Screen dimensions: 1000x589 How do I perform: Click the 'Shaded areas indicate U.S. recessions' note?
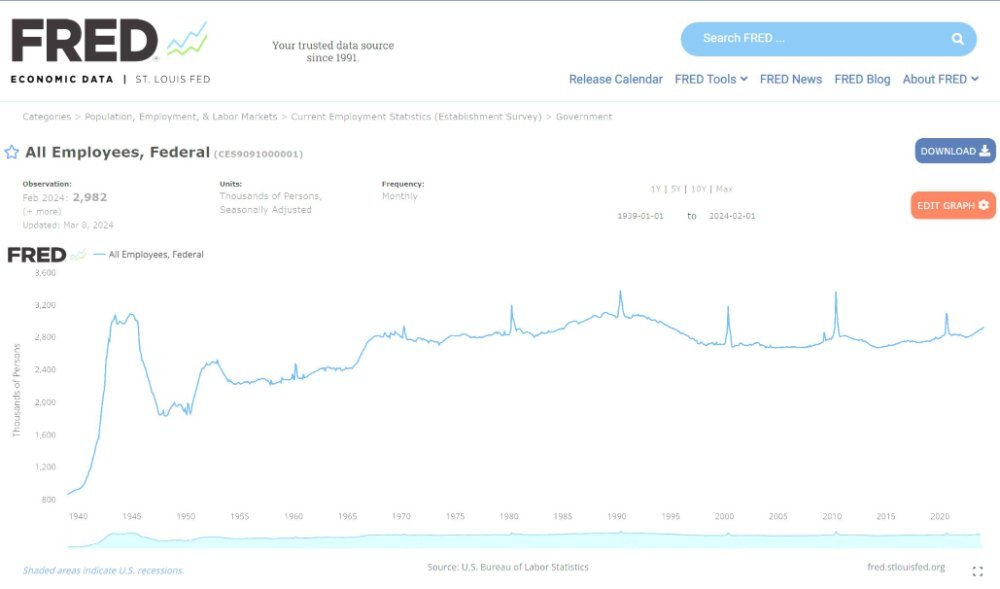coord(103,571)
